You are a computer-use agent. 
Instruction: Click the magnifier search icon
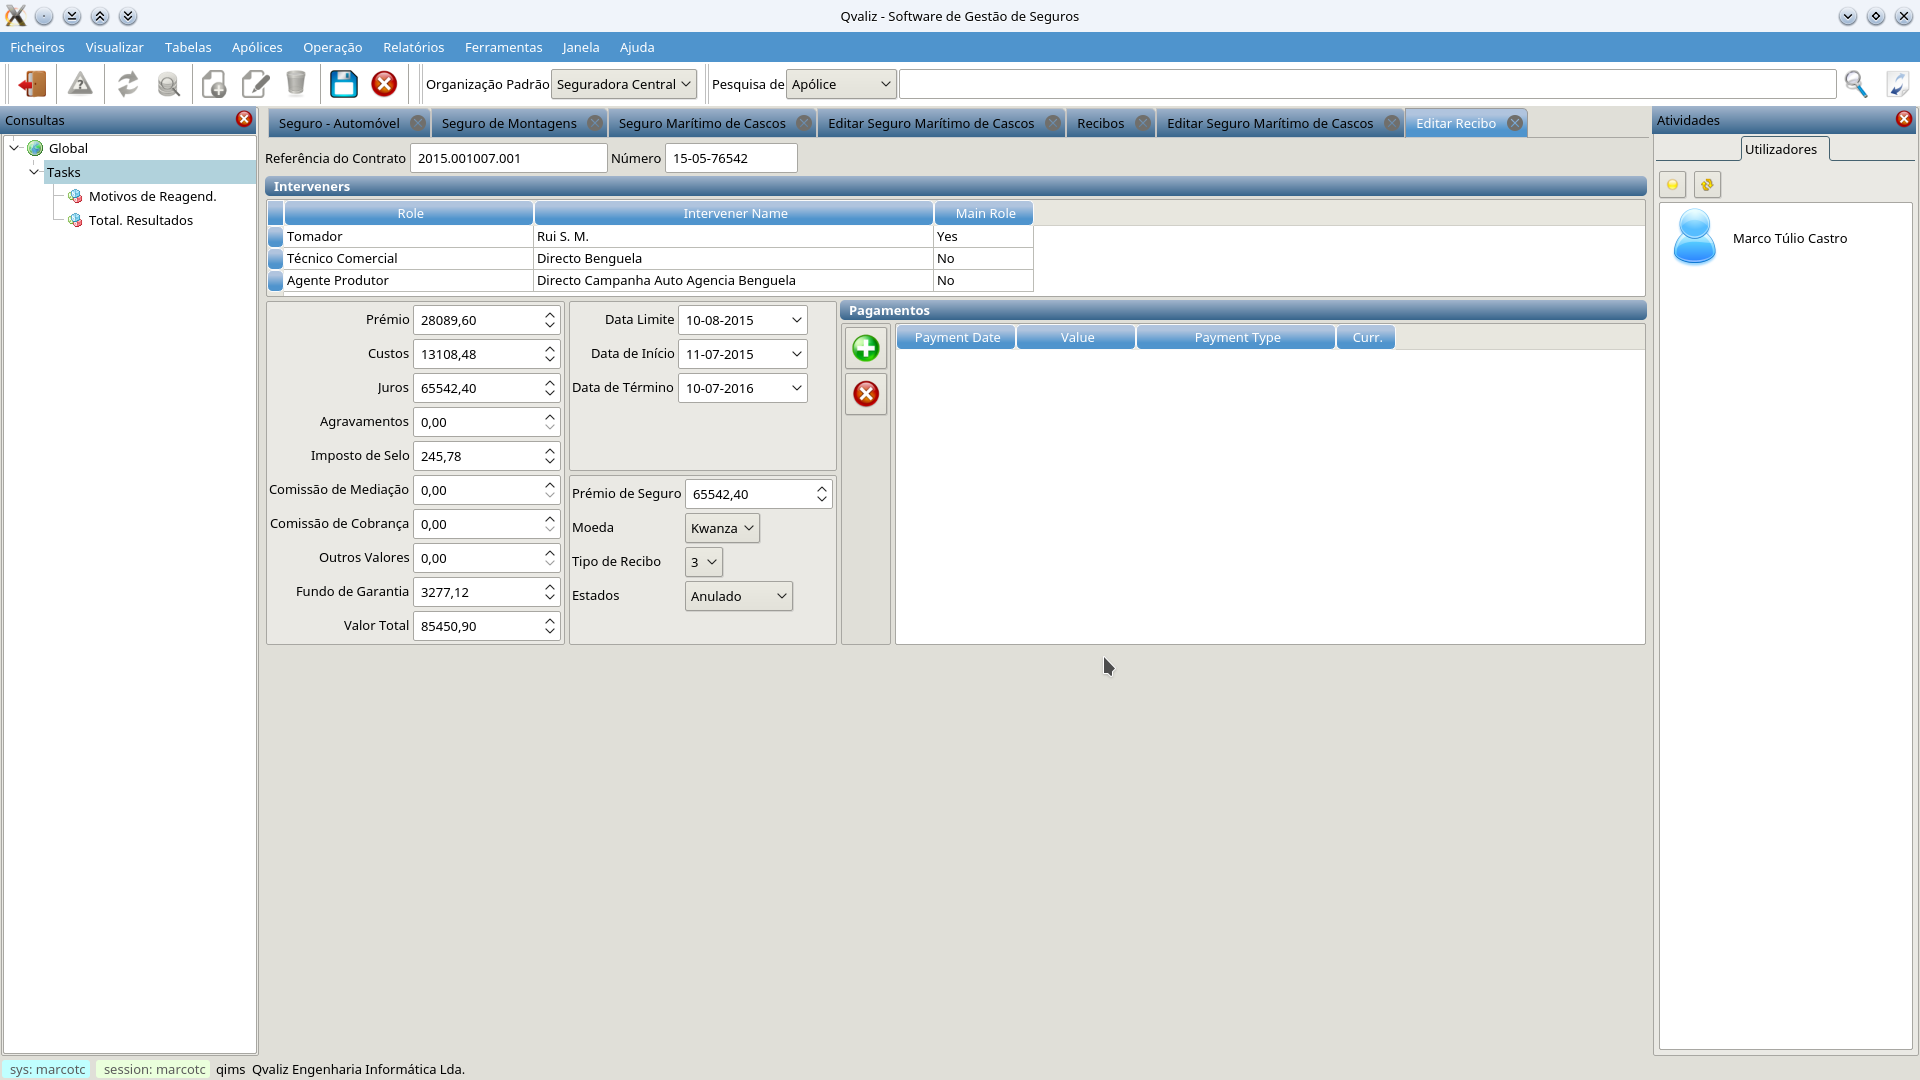(1856, 84)
